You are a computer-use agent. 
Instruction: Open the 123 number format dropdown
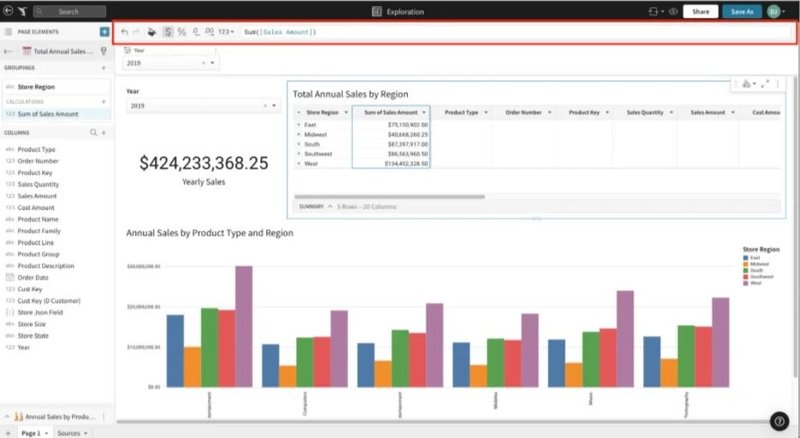(226, 32)
